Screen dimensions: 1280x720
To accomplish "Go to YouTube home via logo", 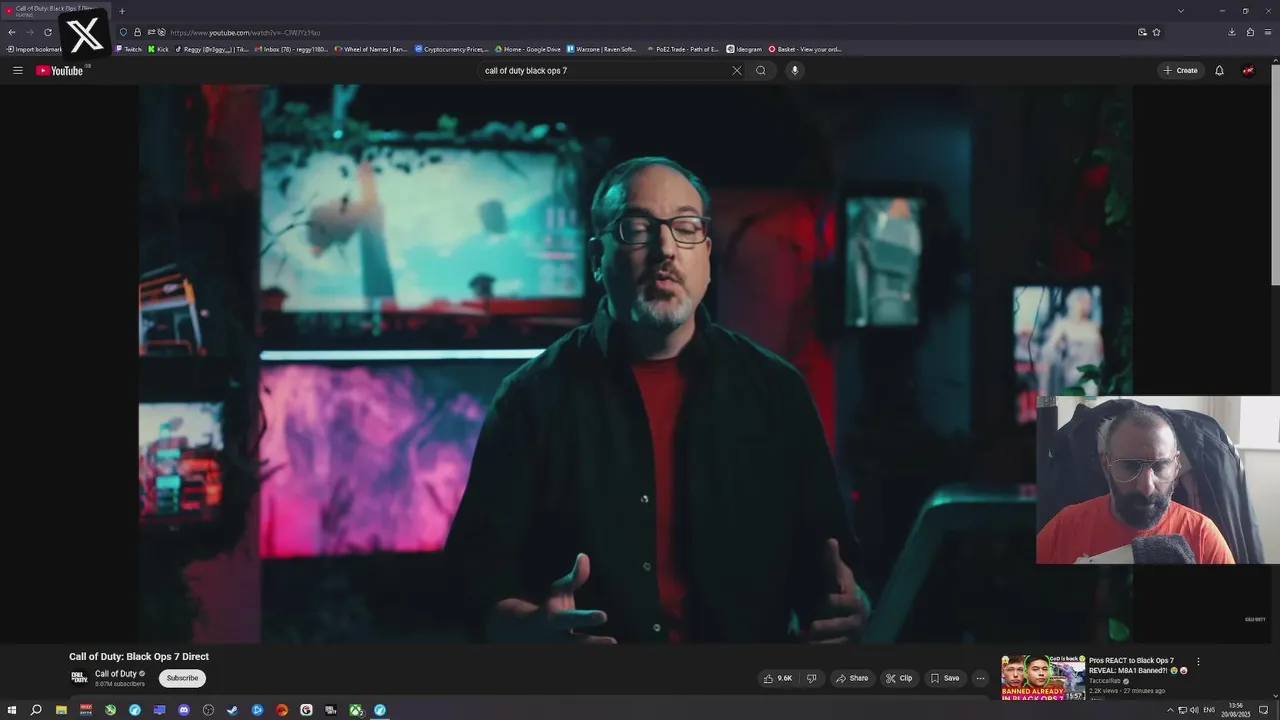I will click(60, 70).
